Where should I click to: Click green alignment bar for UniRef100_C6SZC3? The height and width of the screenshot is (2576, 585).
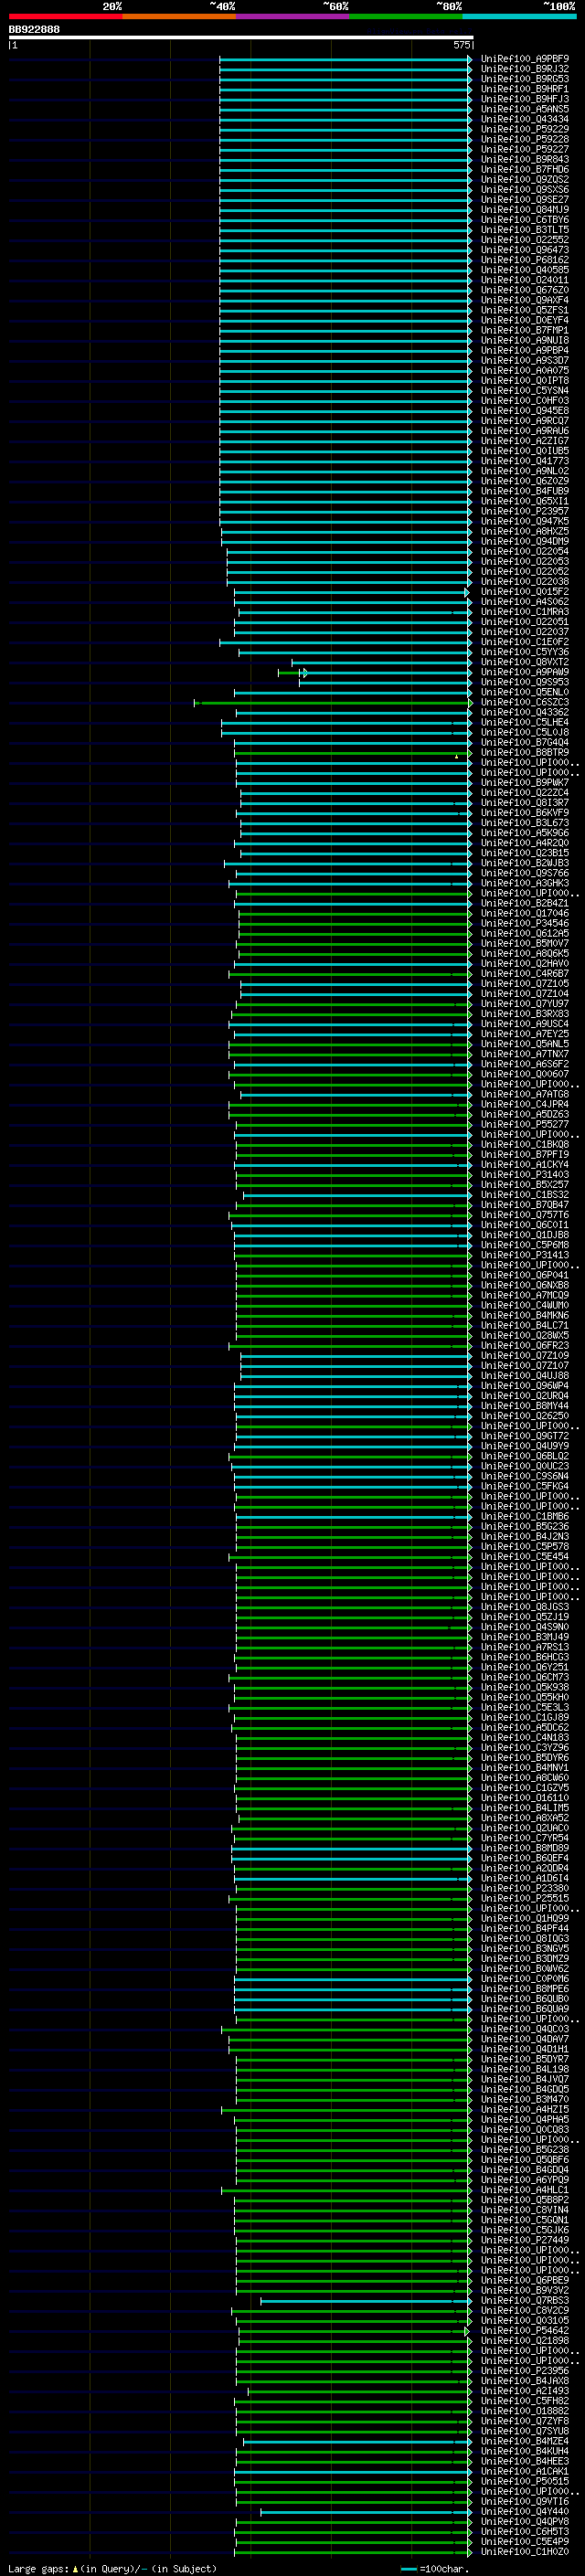point(333,703)
